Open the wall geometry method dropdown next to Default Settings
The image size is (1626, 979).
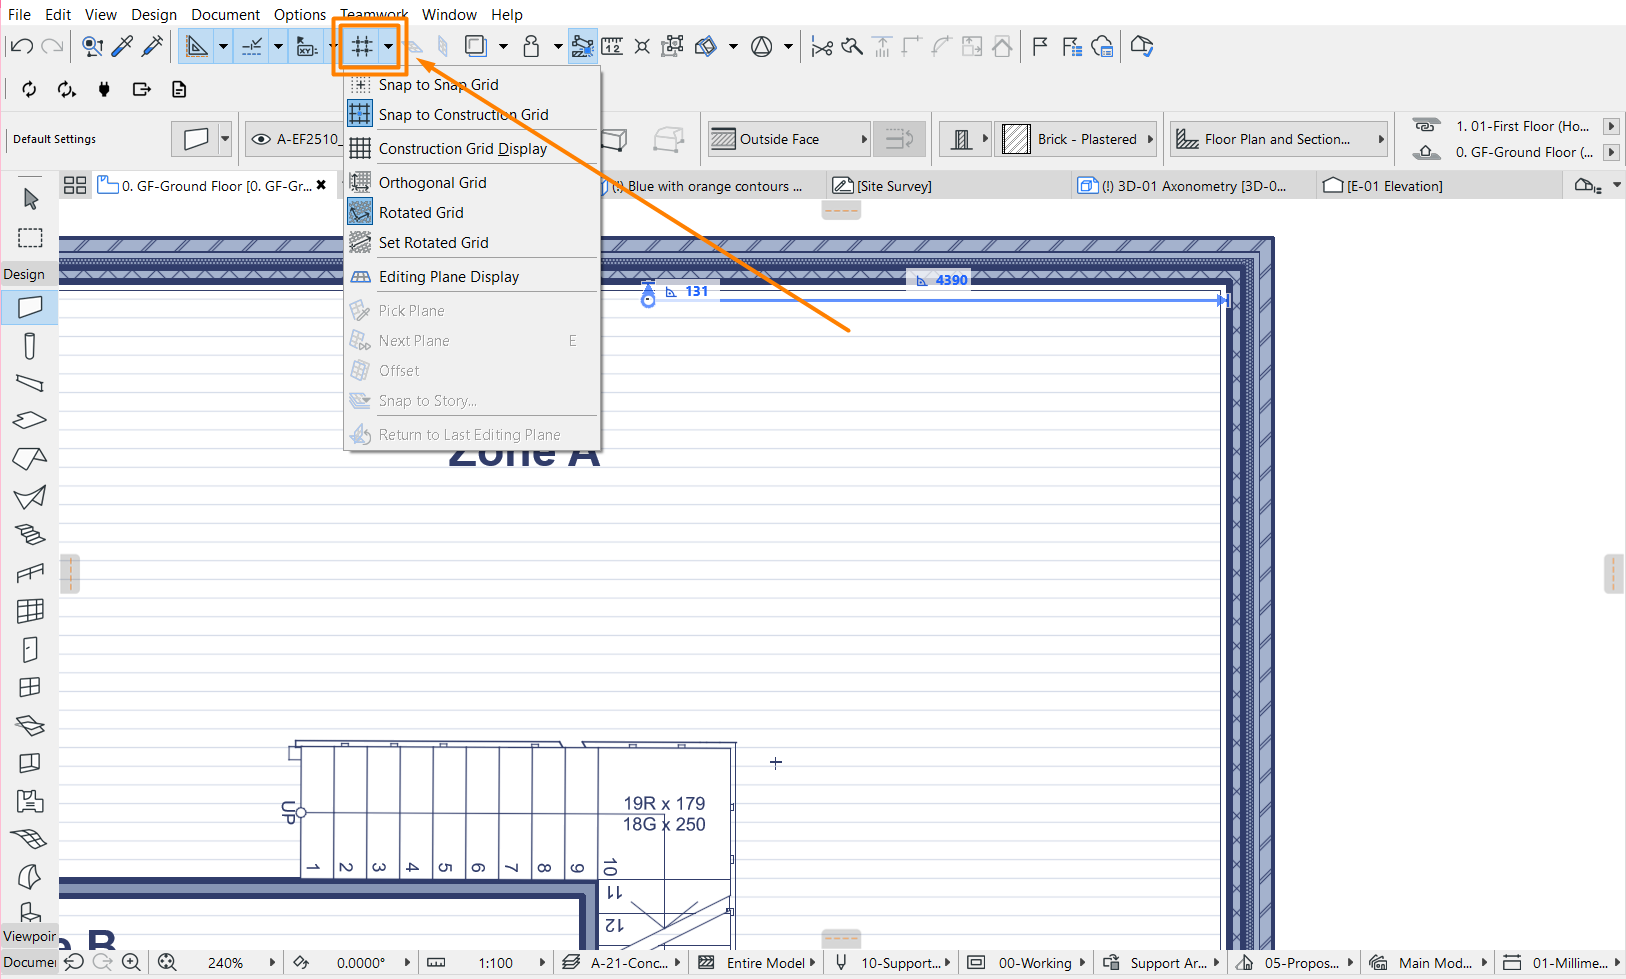tap(226, 139)
